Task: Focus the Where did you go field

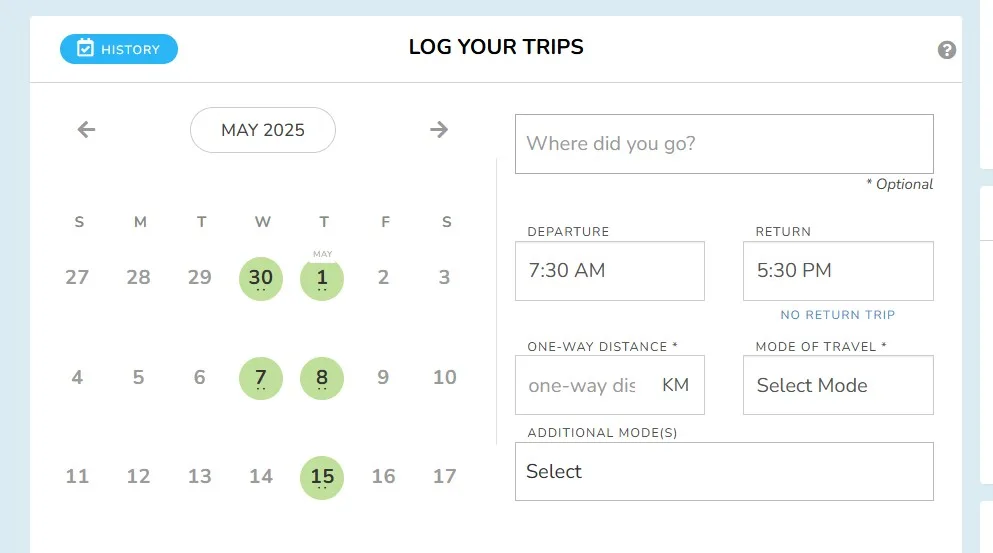Action: 724,144
